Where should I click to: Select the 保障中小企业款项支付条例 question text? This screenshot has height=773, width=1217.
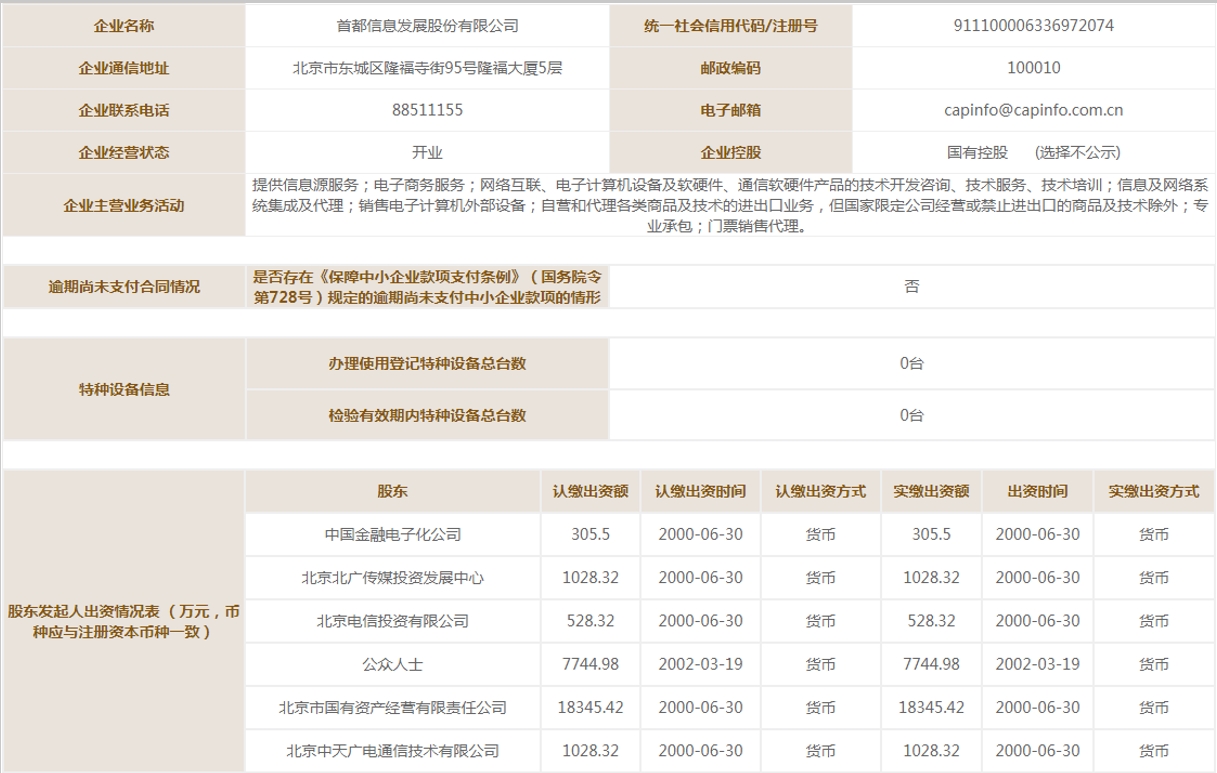pos(428,287)
